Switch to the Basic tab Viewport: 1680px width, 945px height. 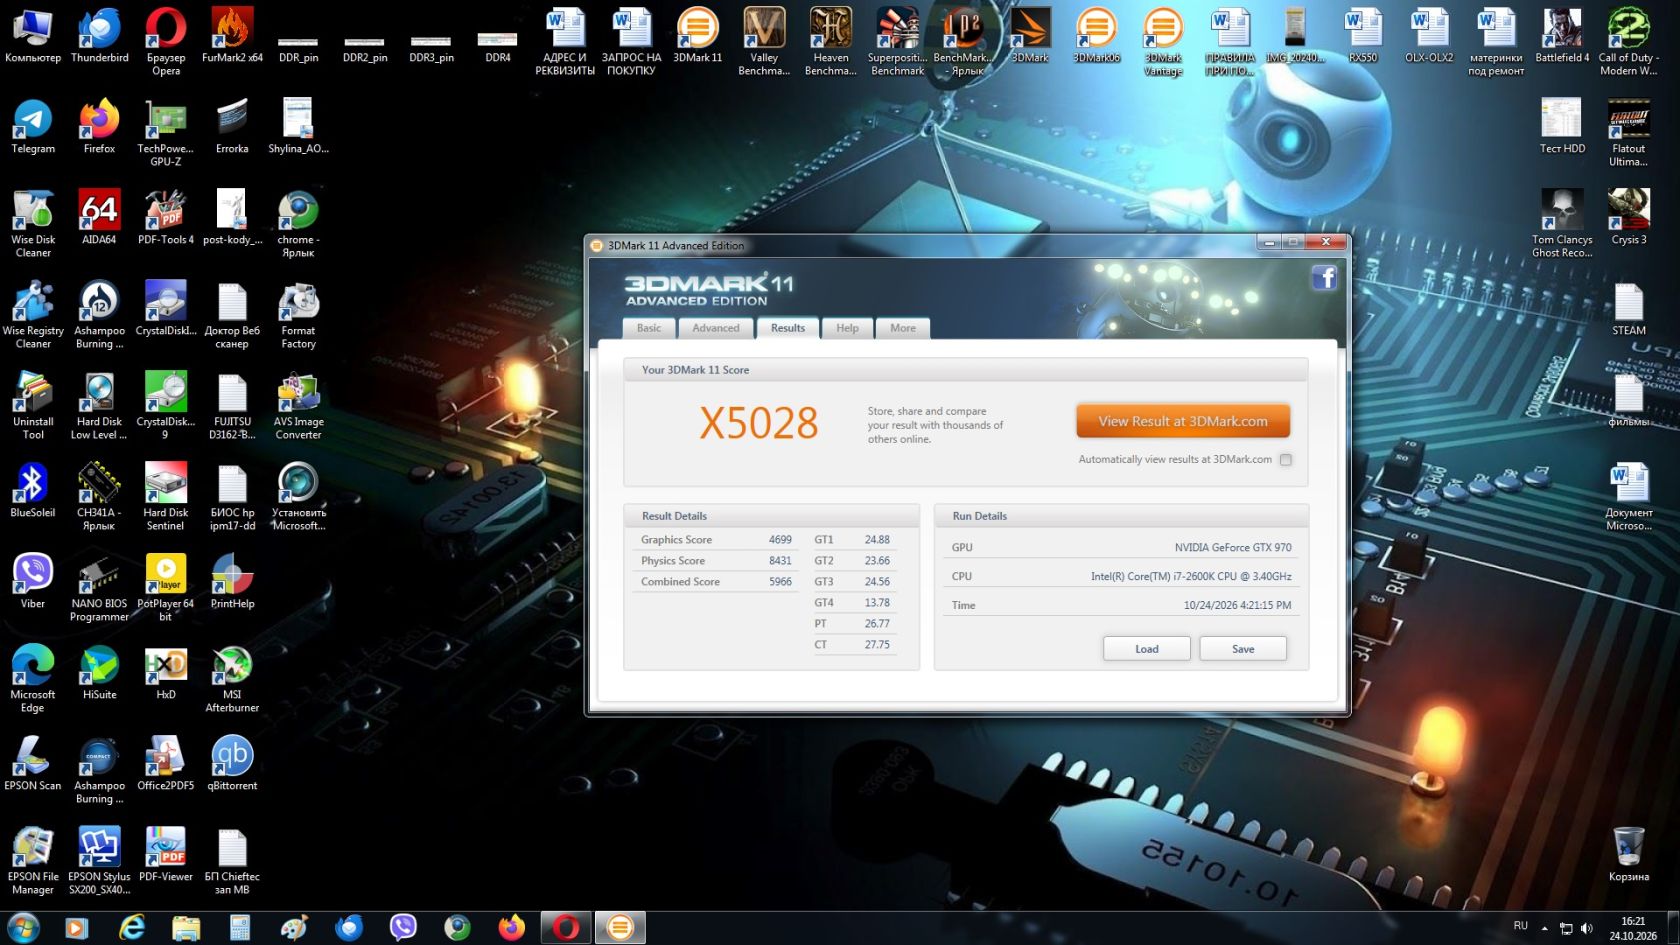click(649, 328)
